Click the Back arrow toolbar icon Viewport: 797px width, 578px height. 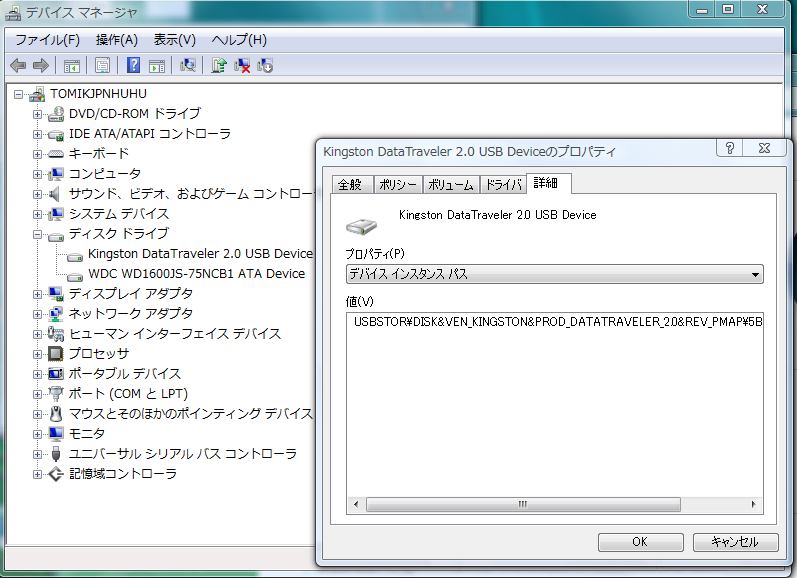click(x=18, y=66)
